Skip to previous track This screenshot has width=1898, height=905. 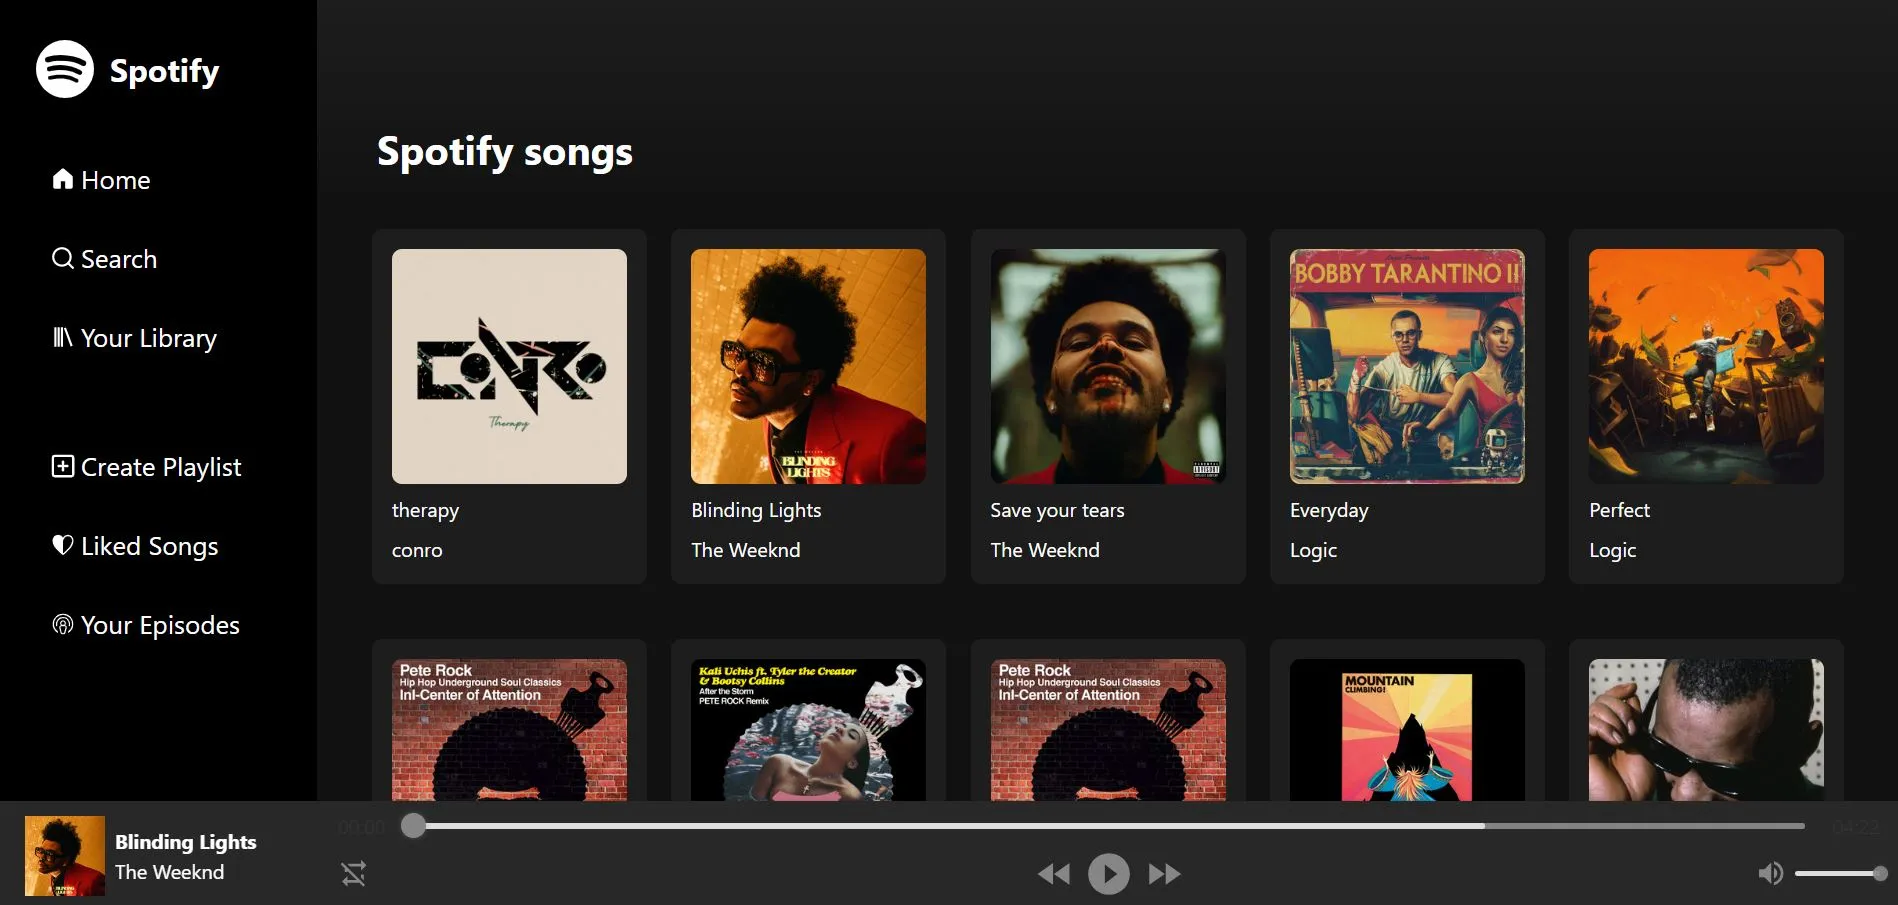1054,874
